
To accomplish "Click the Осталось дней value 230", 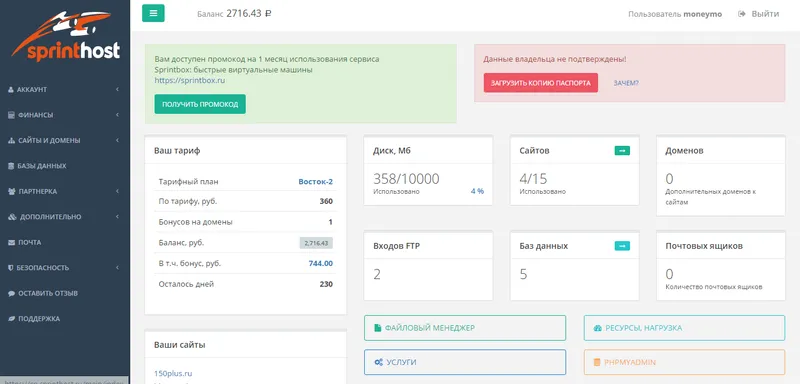I will pos(326,284).
